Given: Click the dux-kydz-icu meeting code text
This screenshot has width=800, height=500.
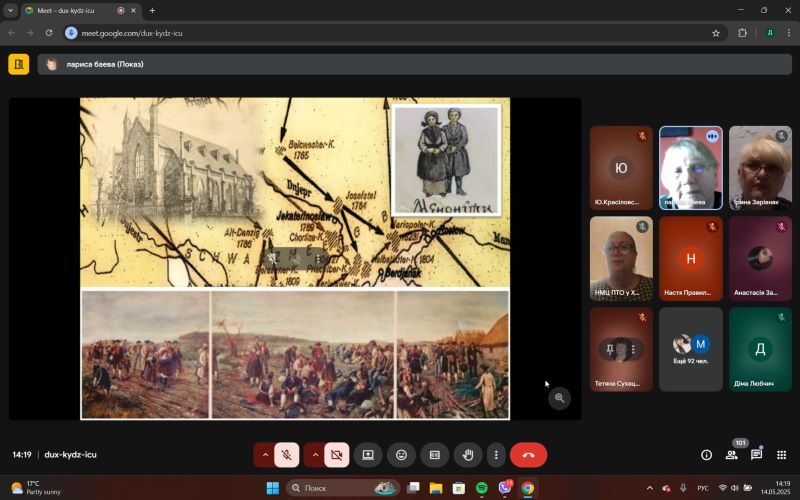Looking at the screenshot, I should [x=70, y=455].
